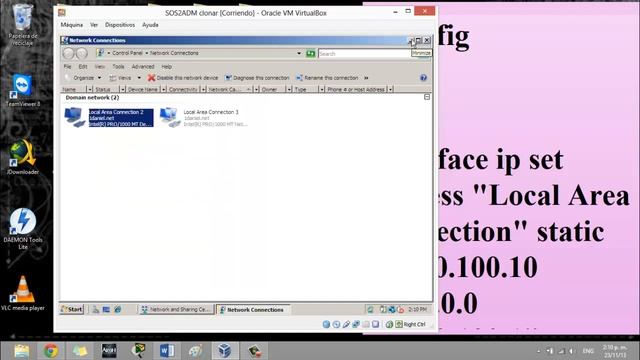Click ENG language indicator in system tray
Image resolution: width=640 pixels, height=360 pixels.
click(588, 351)
